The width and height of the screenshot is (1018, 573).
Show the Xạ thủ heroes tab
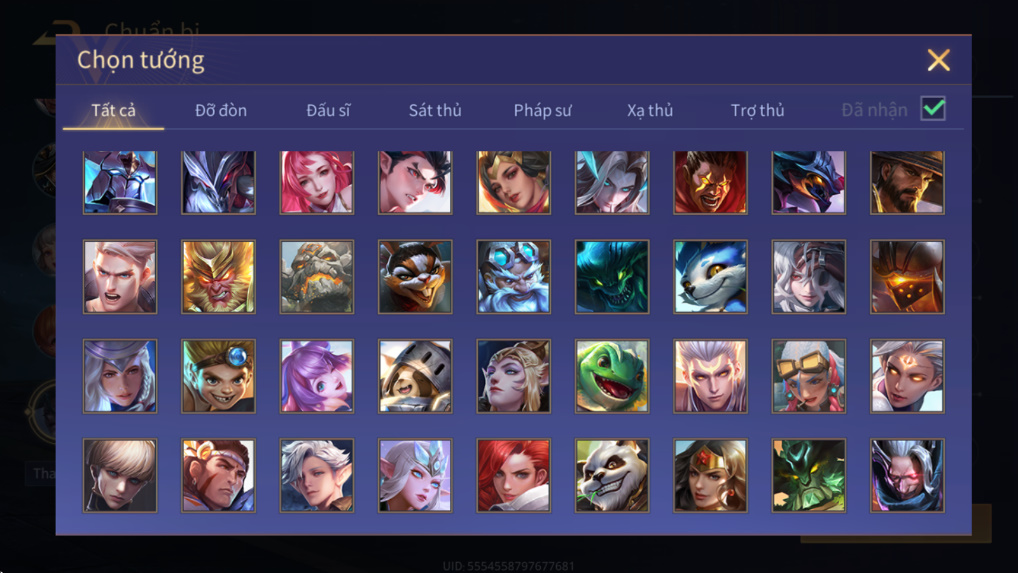pyautogui.click(x=650, y=110)
